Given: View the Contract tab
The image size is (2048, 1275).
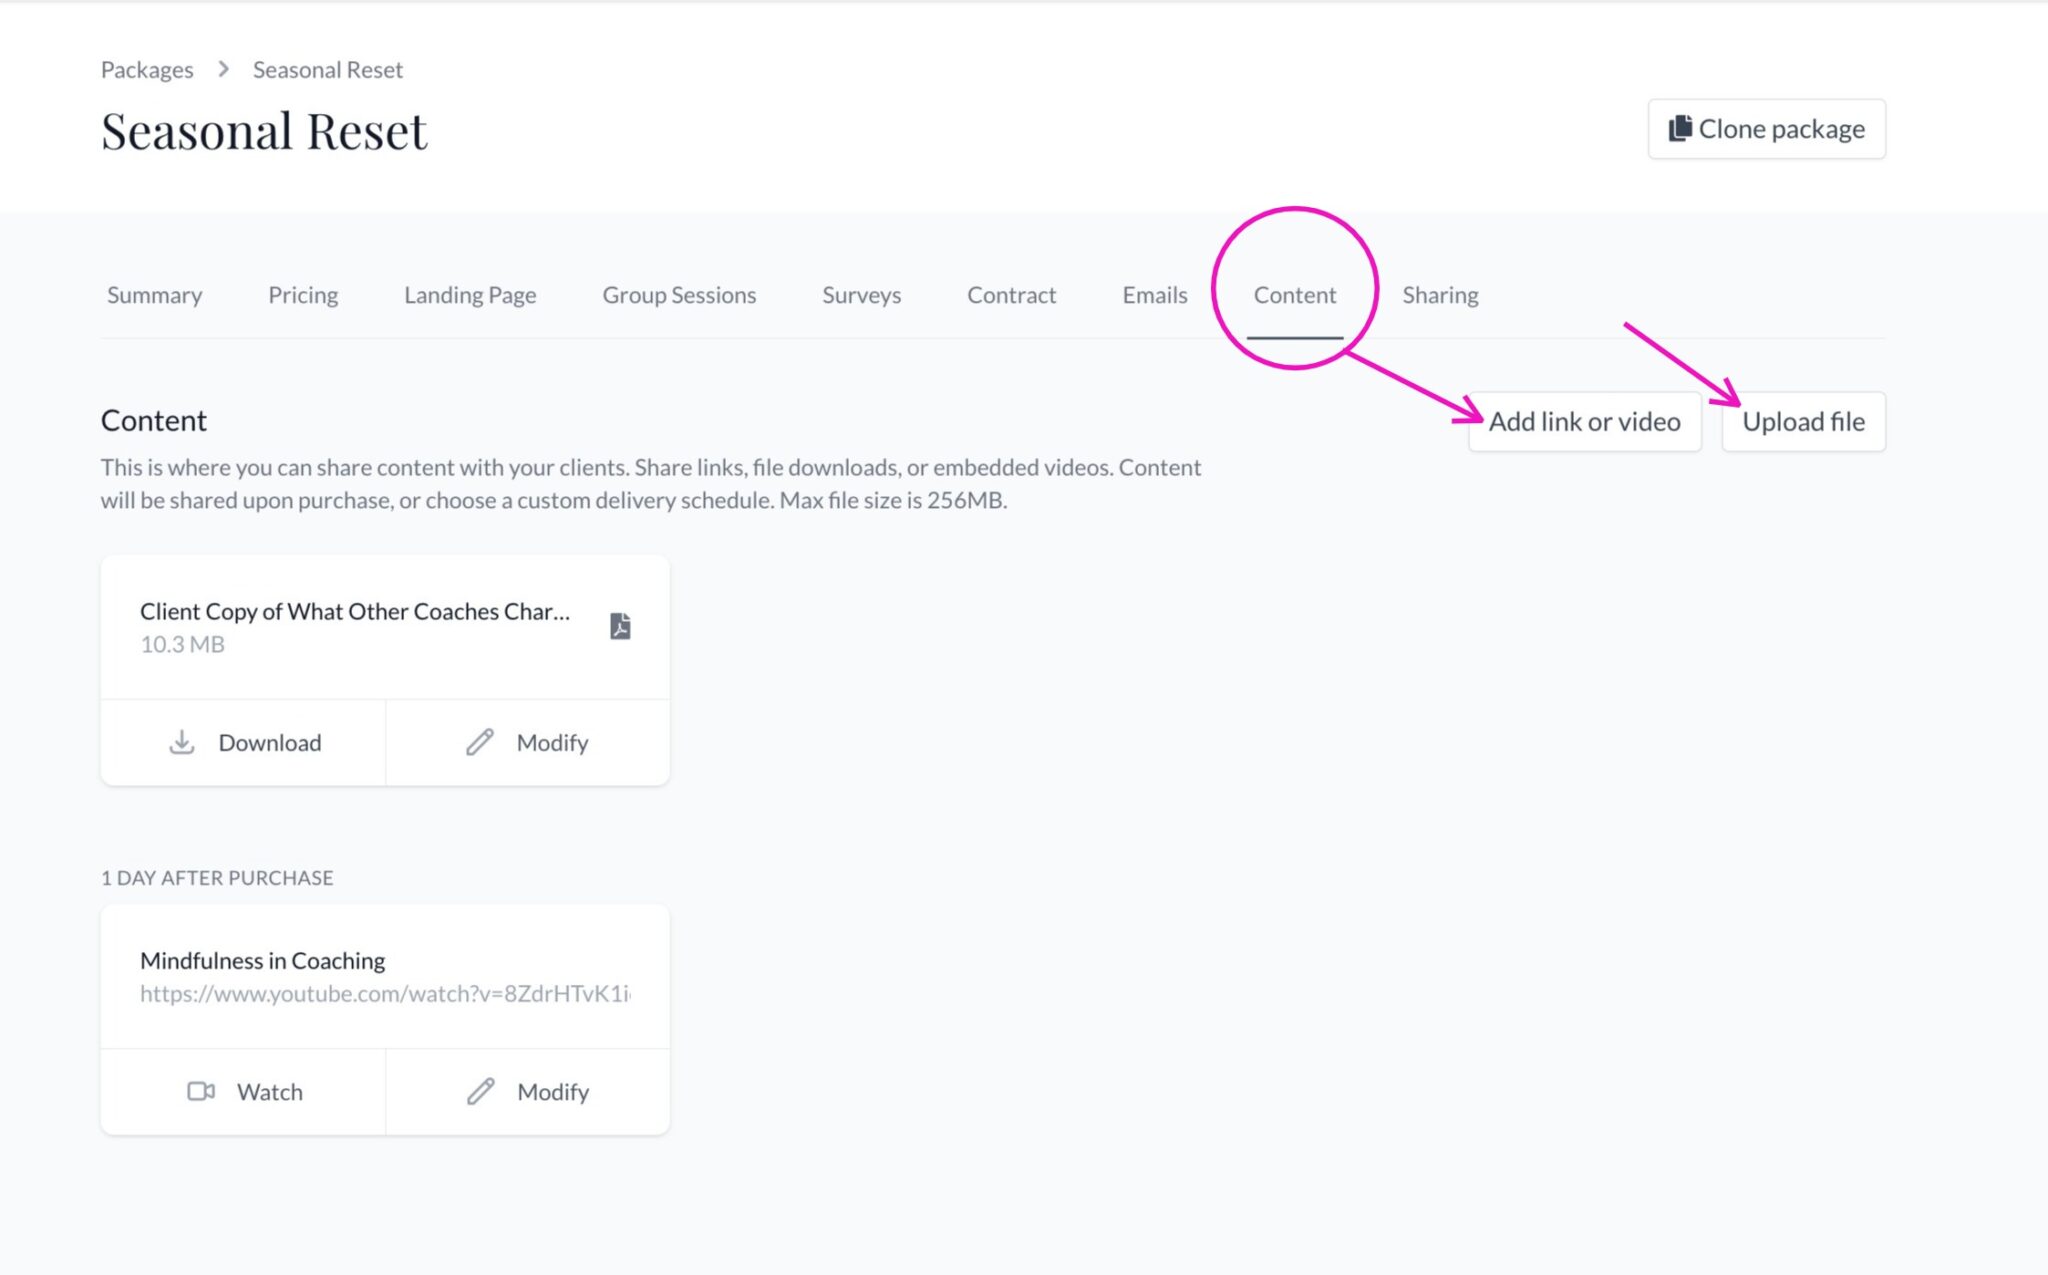Looking at the screenshot, I should [x=1011, y=295].
